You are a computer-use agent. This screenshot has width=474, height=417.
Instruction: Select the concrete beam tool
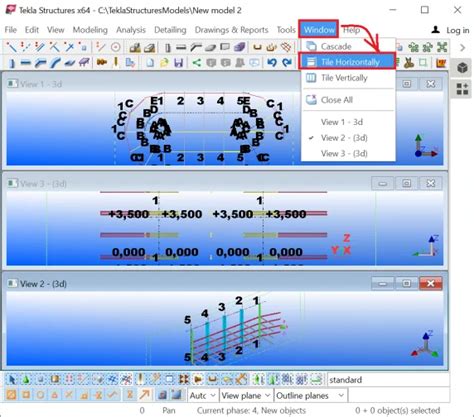coord(181,47)
